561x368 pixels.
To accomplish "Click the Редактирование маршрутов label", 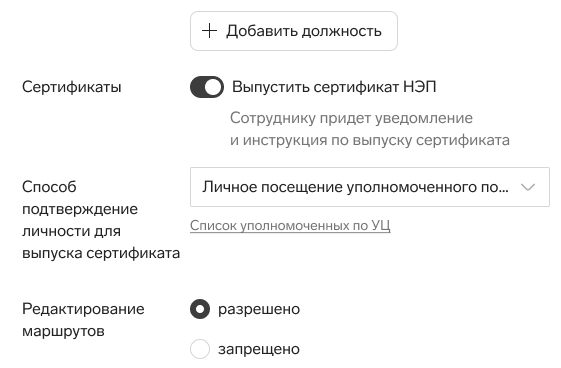I will tap(83, 320).
